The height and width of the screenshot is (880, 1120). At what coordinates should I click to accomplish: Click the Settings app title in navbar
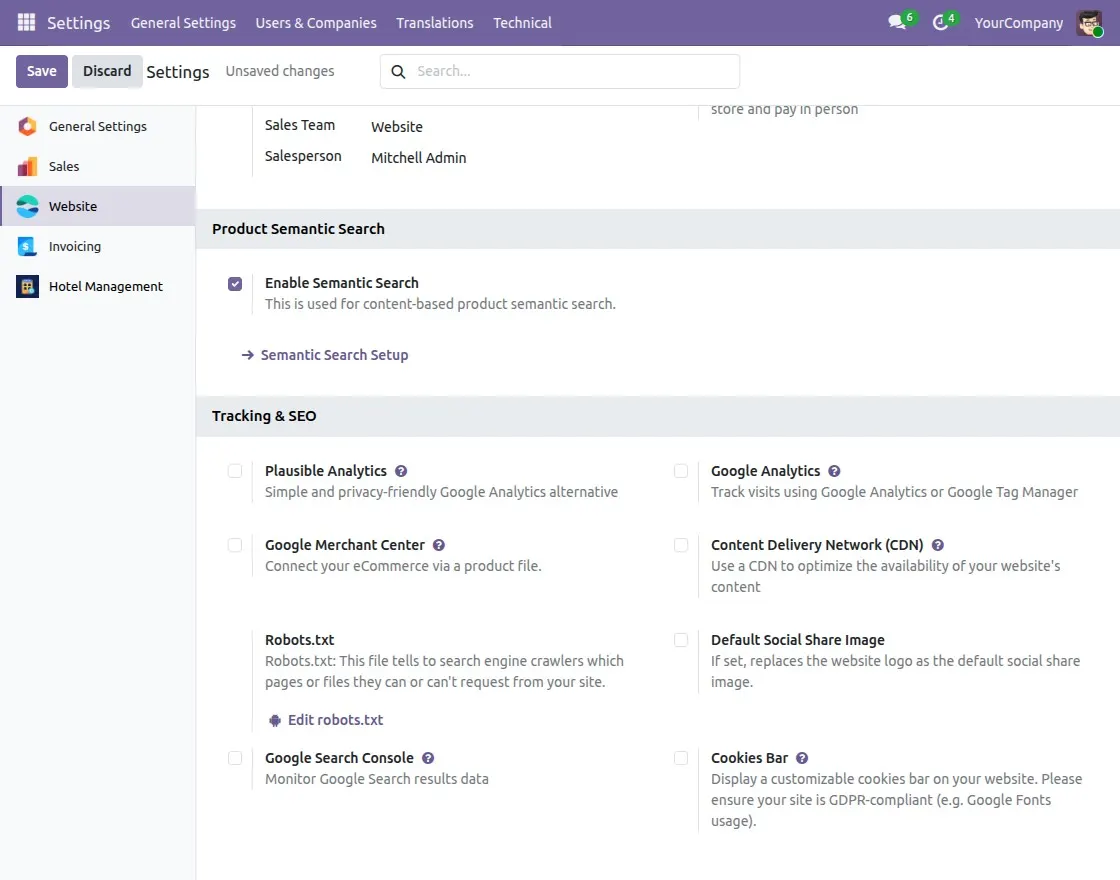pos(79,23)
